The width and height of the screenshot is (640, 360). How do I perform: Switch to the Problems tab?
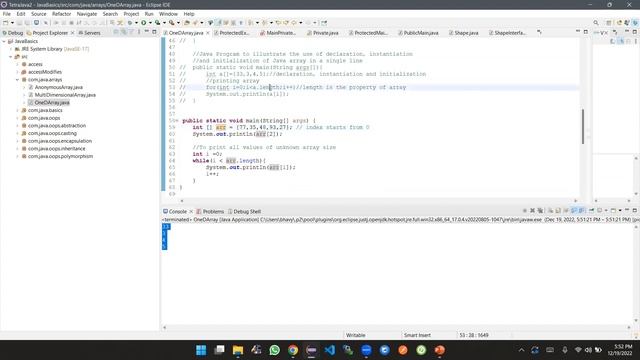point(210,211)
